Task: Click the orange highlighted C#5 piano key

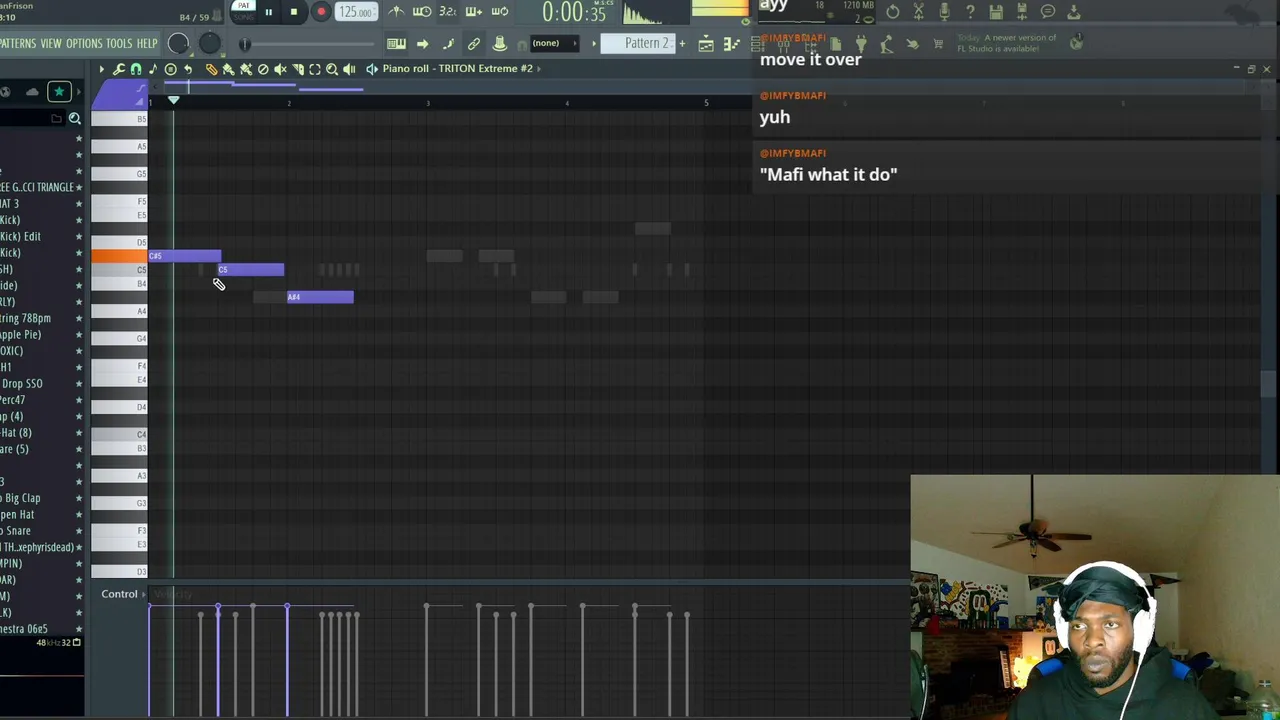Action: coord(120,257)
